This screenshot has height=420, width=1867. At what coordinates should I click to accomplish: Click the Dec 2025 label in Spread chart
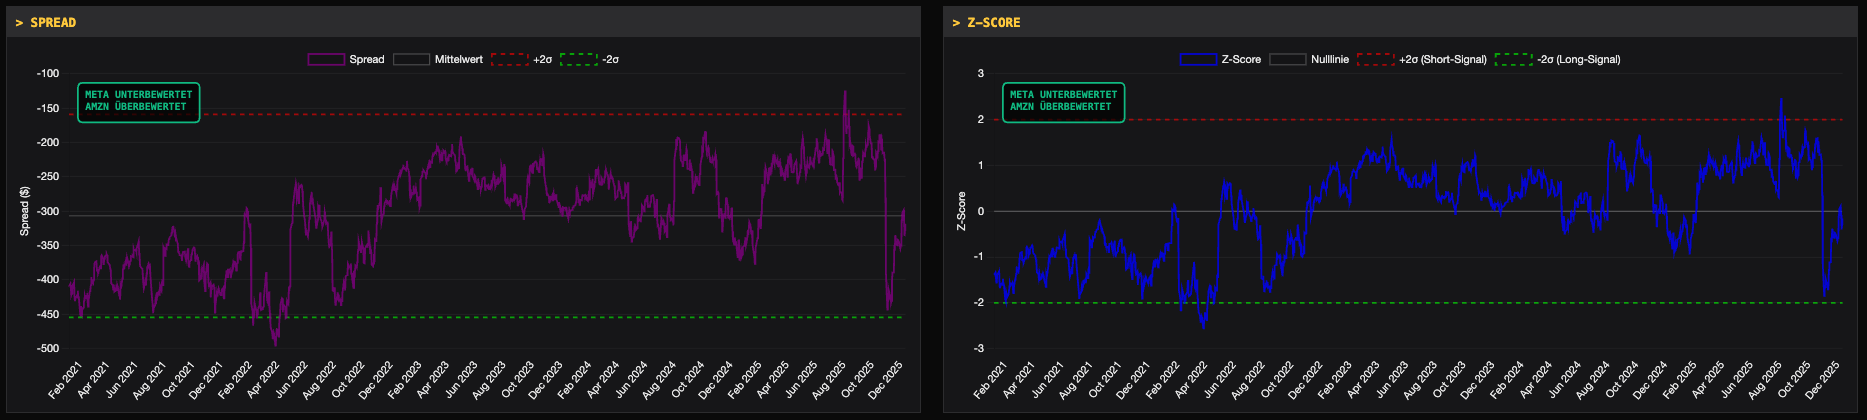pos(883,381)
